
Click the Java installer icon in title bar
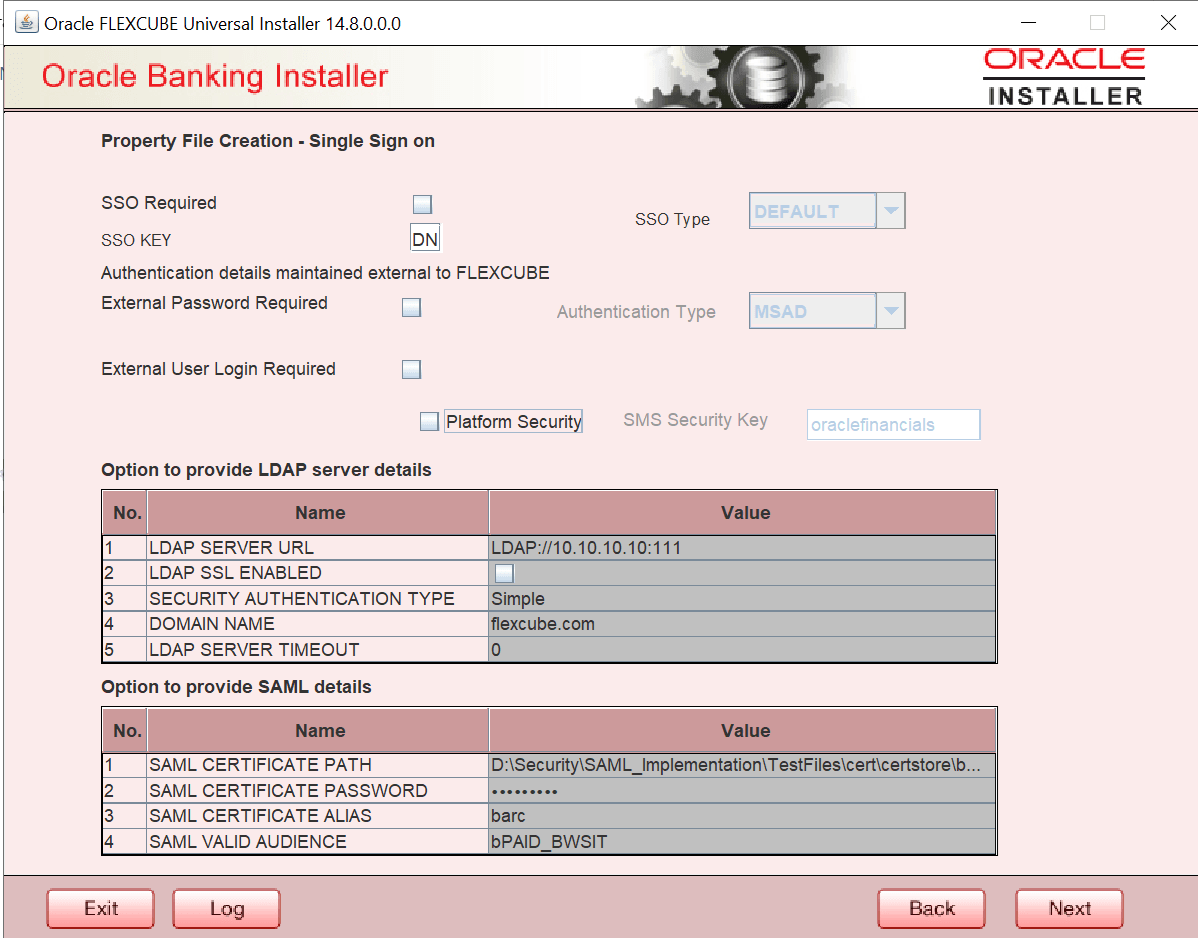(x=26, y=22)
